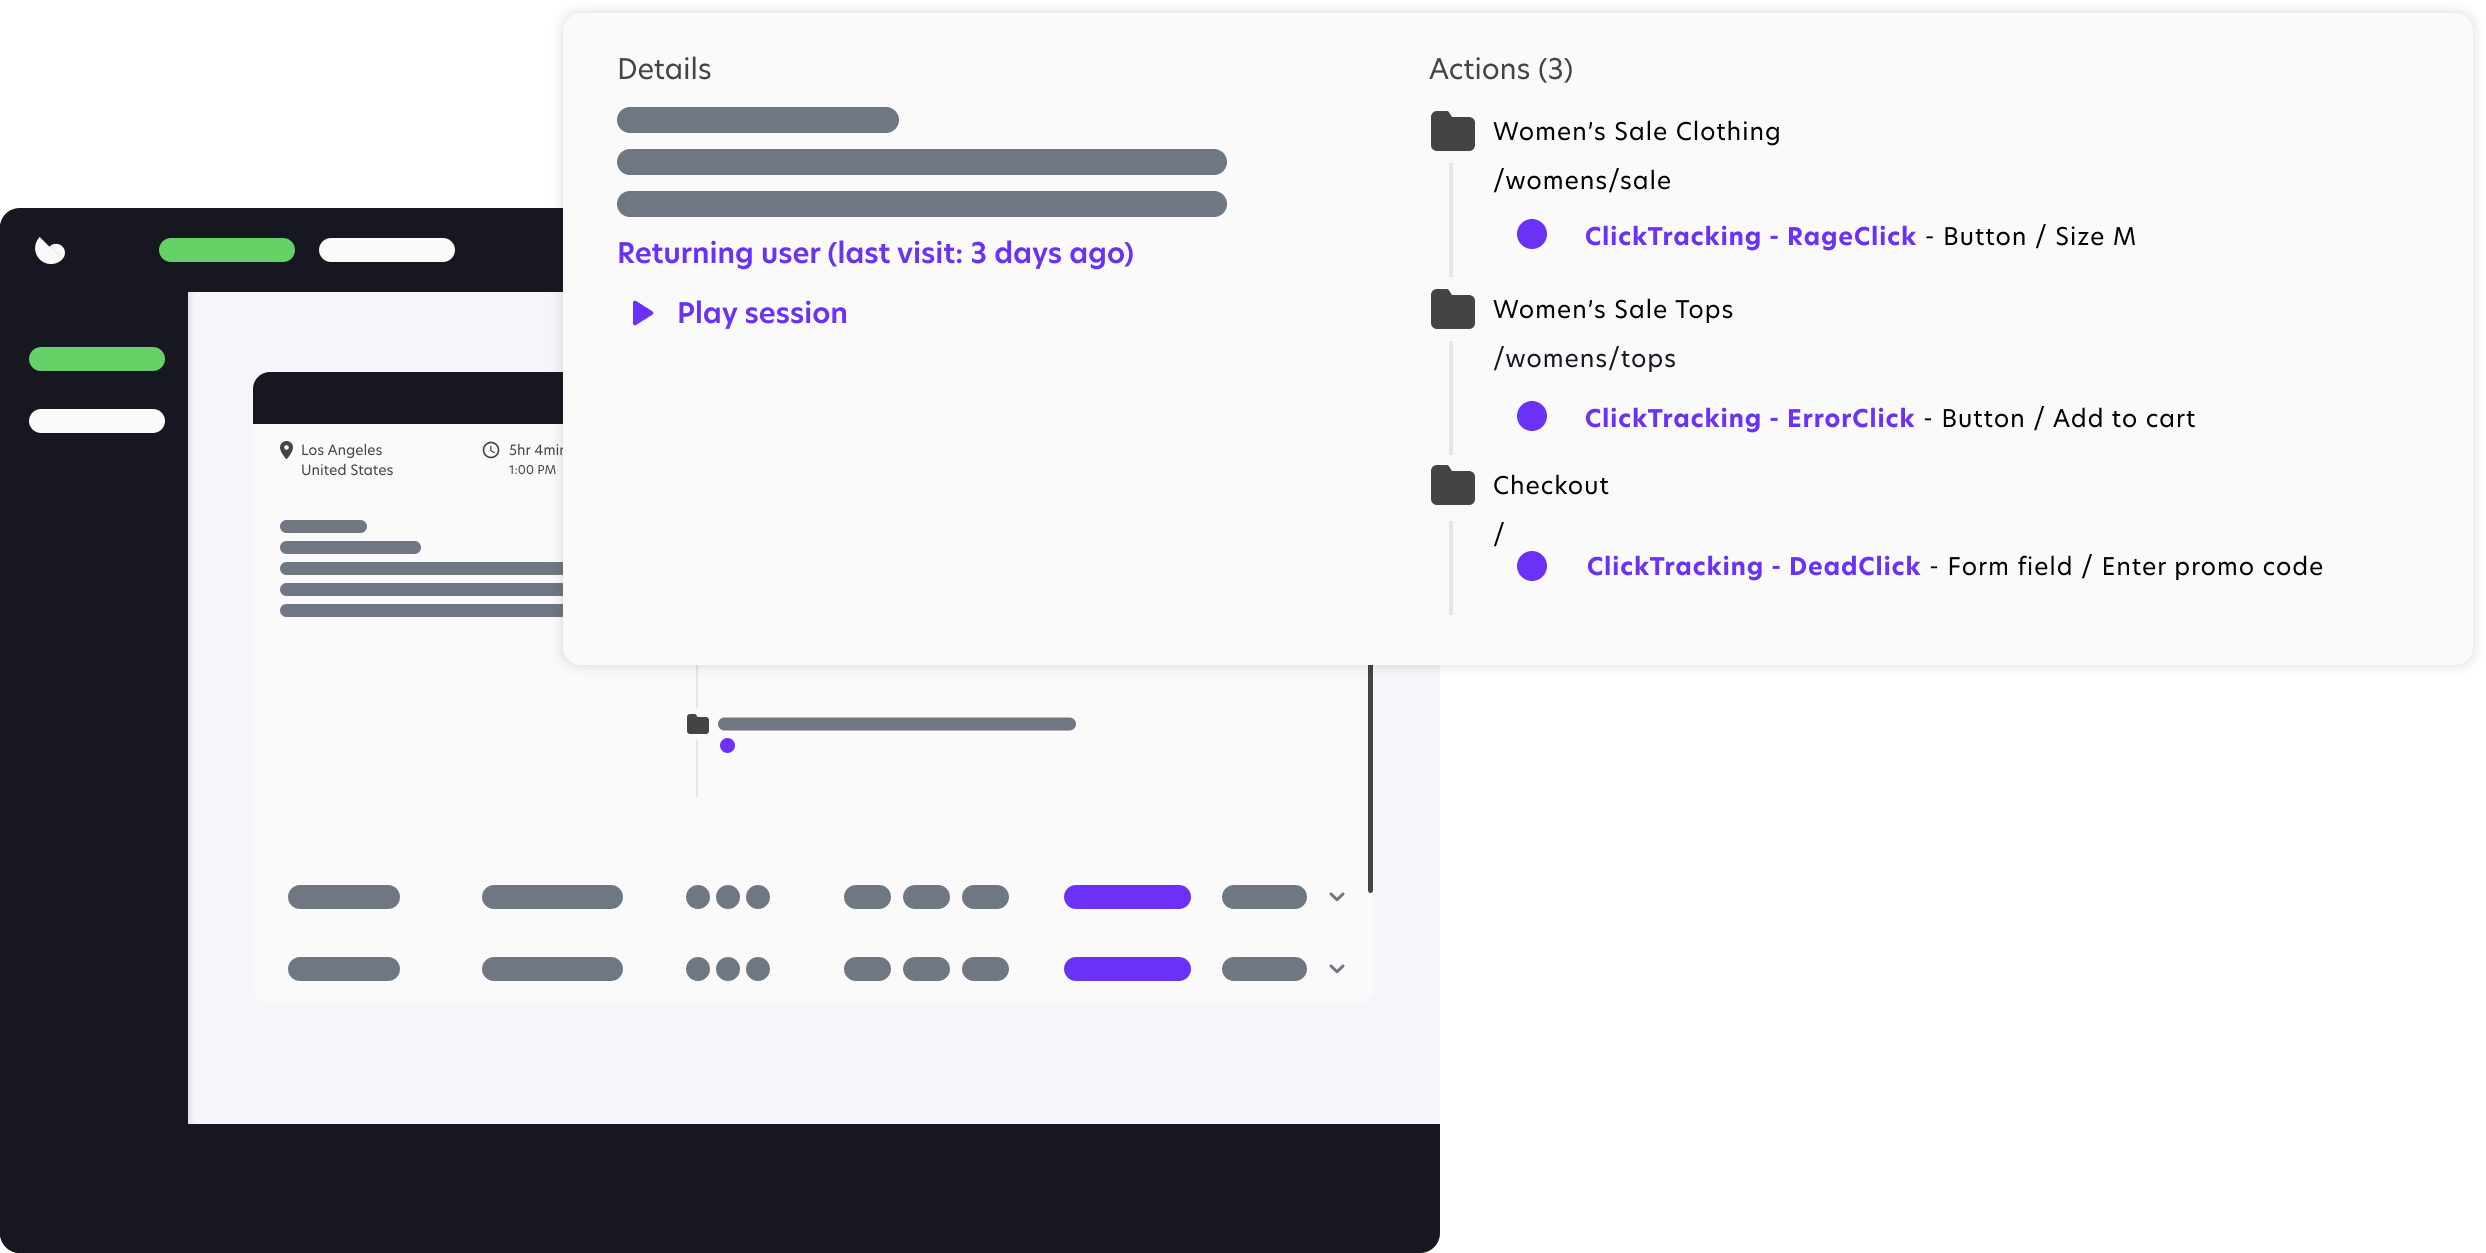Image resolution: width=2486 pixels, height=1253 pixels.
Task: Expand the first session row dropdown
Action: pos(1337,897)
